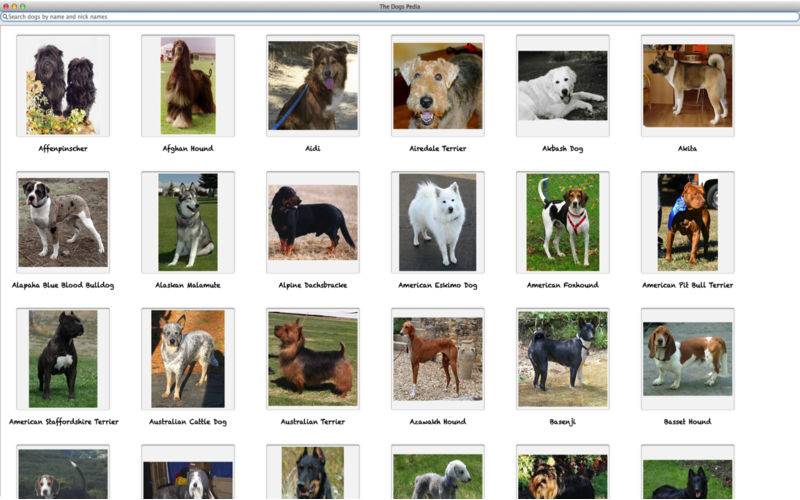Select the Basenji dog image

click(562, 358)
